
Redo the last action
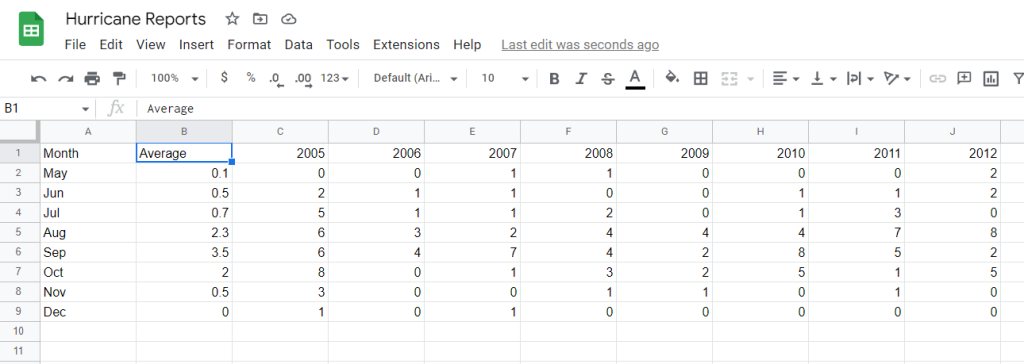coord(65,78)
